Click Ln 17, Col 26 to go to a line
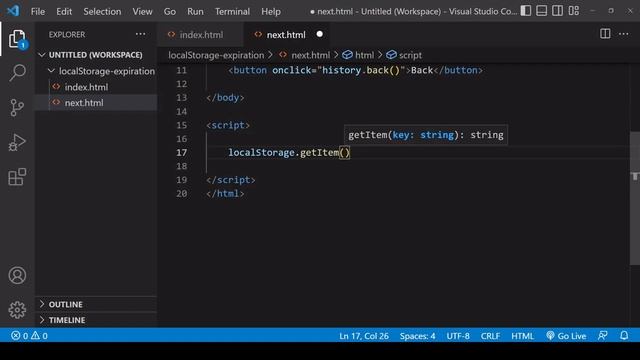Image resolution: width=640 pixels, height=360 pixels. [x=364, y=336]
